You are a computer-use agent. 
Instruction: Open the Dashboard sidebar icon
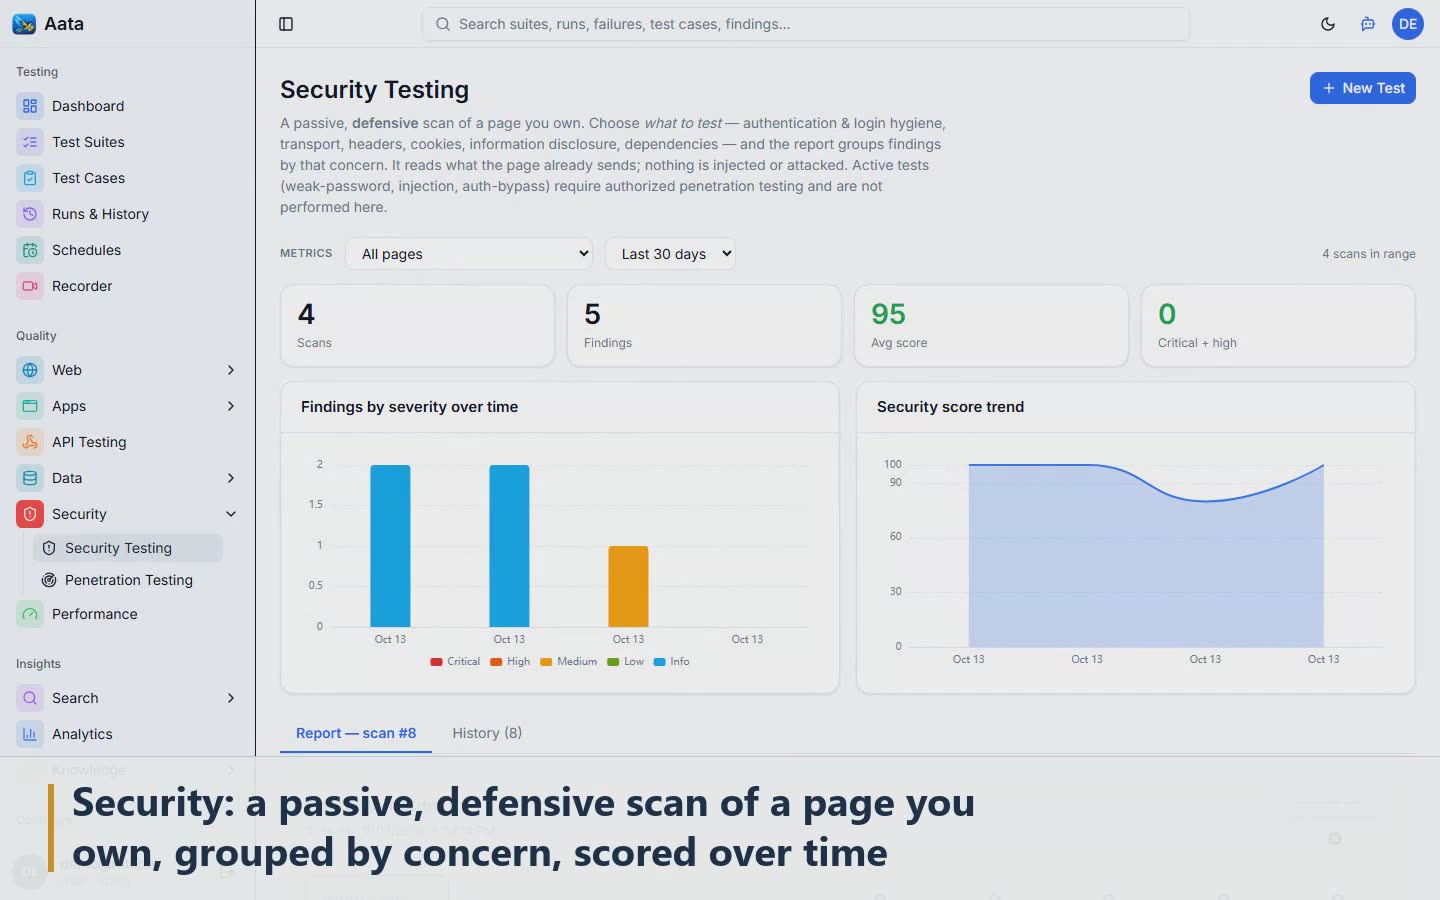pyautogui.click(x=30, y=106)
